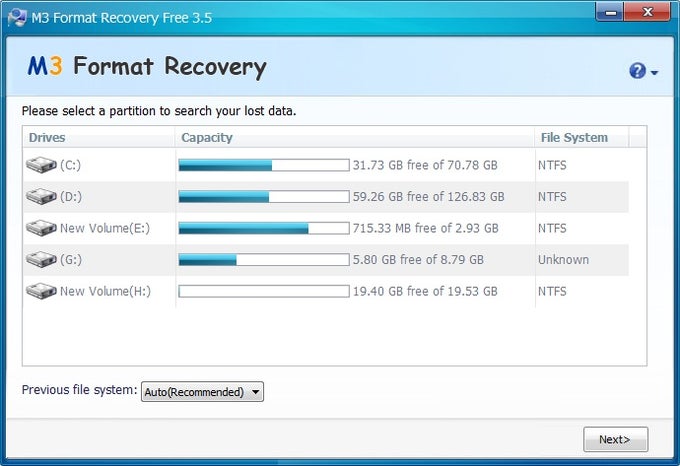Sort by the File System column header

tap(581, 137)
